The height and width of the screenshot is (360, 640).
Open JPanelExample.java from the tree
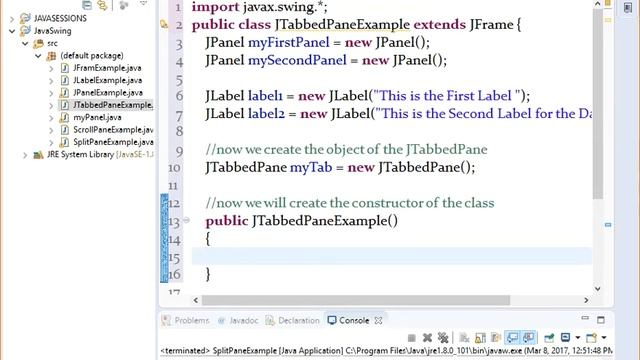click(x=108, y=92)
